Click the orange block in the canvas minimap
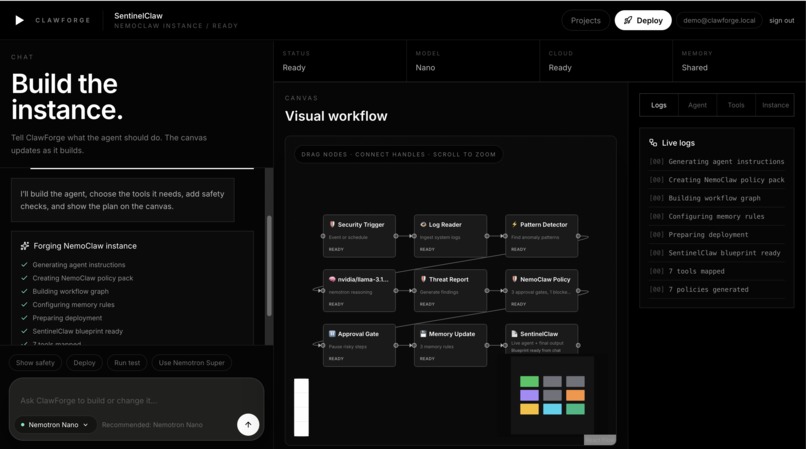The height and width of the screenshot is (449, 806). click(x=575, y=395)
